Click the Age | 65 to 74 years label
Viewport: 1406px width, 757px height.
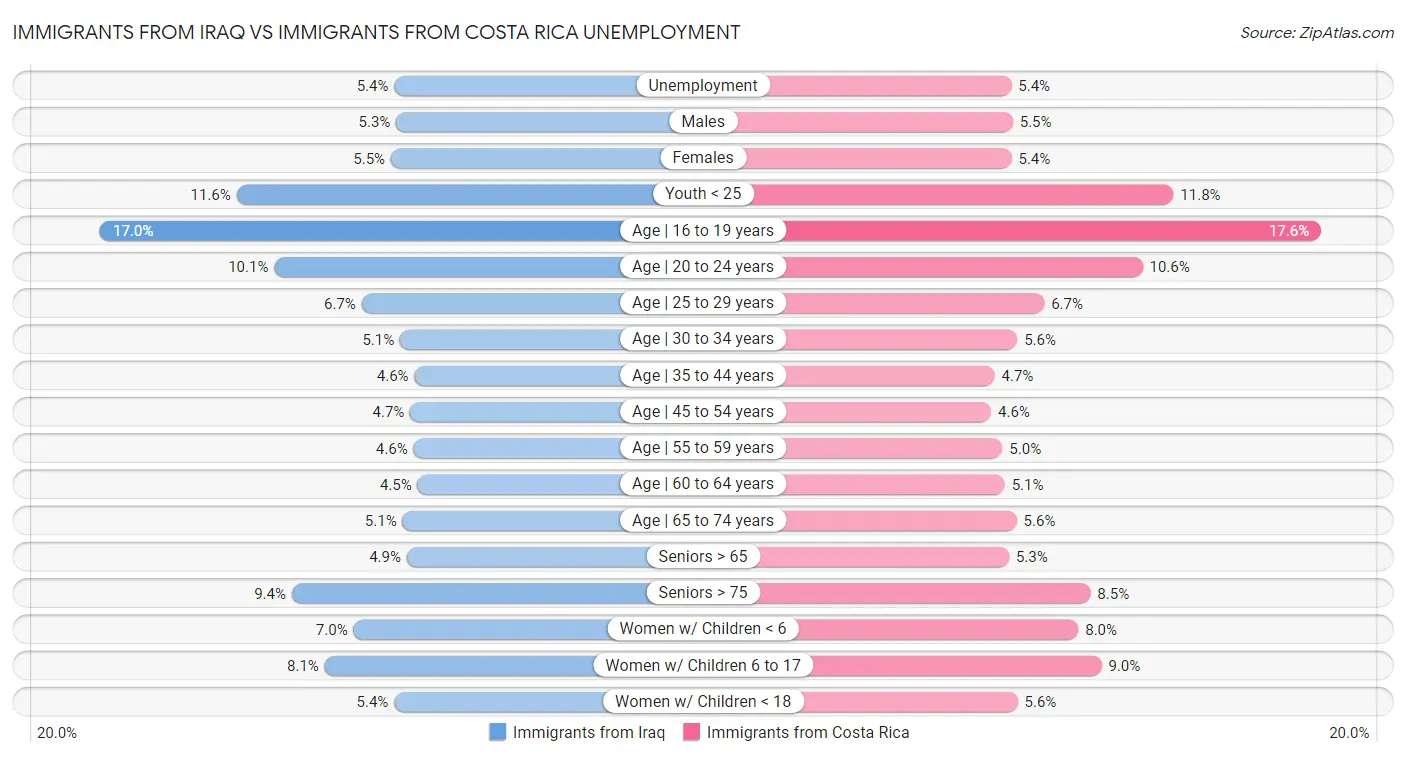pos(703,520)
